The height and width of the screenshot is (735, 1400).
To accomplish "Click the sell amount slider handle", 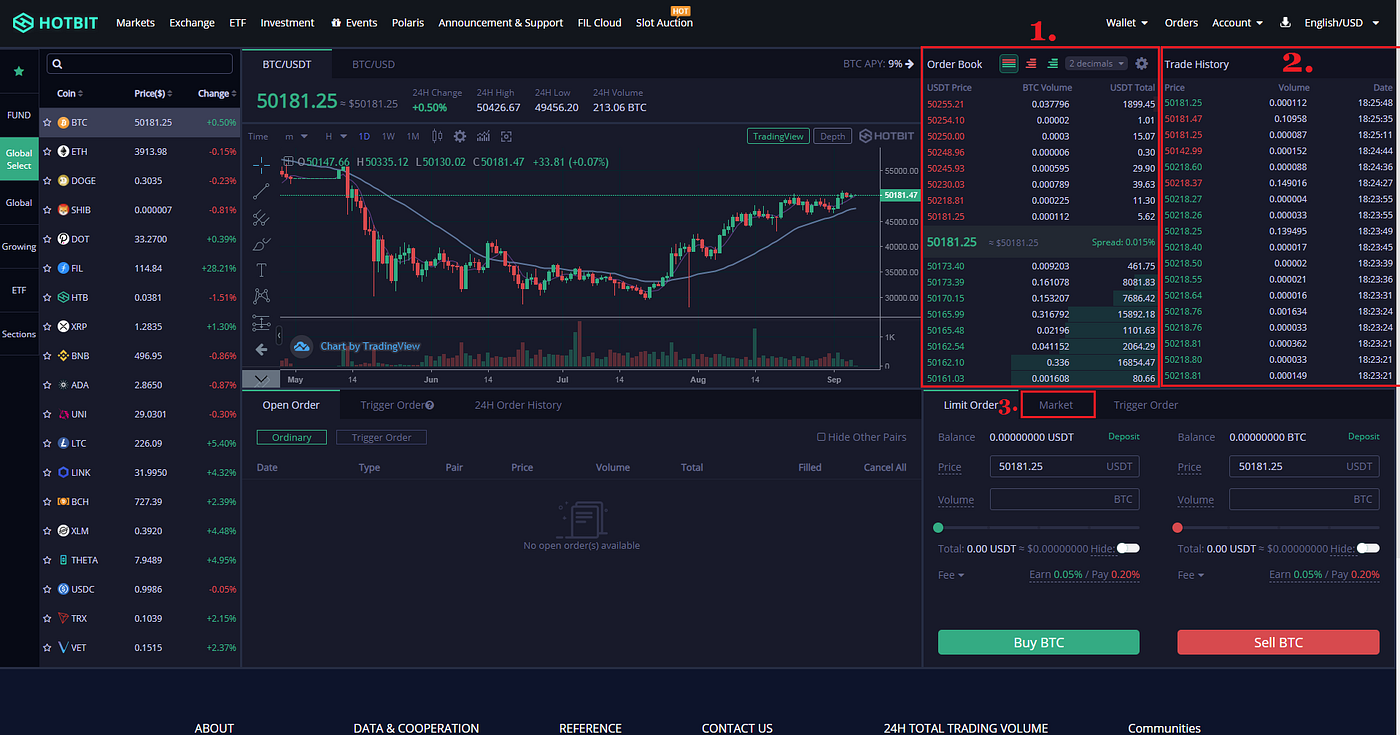I will [x=1177, y=527].
